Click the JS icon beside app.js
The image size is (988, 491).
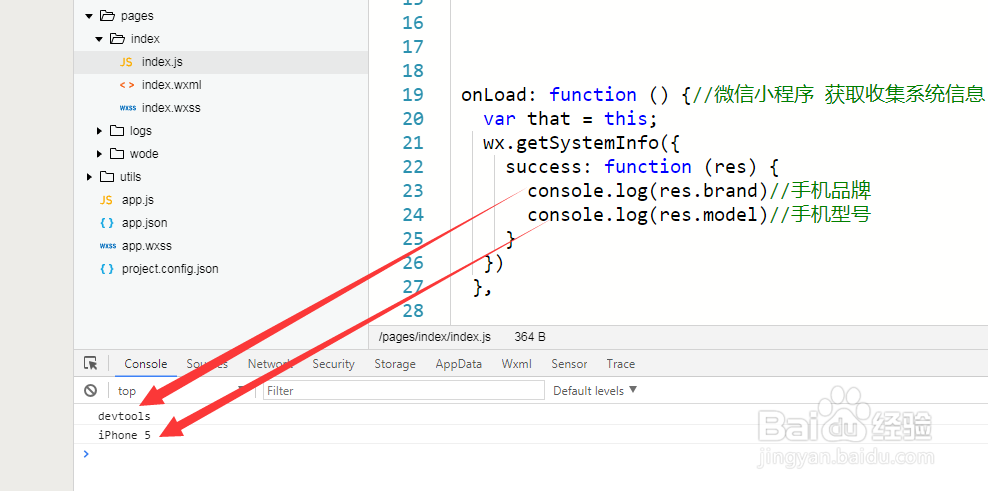click(x=106, y=200)
